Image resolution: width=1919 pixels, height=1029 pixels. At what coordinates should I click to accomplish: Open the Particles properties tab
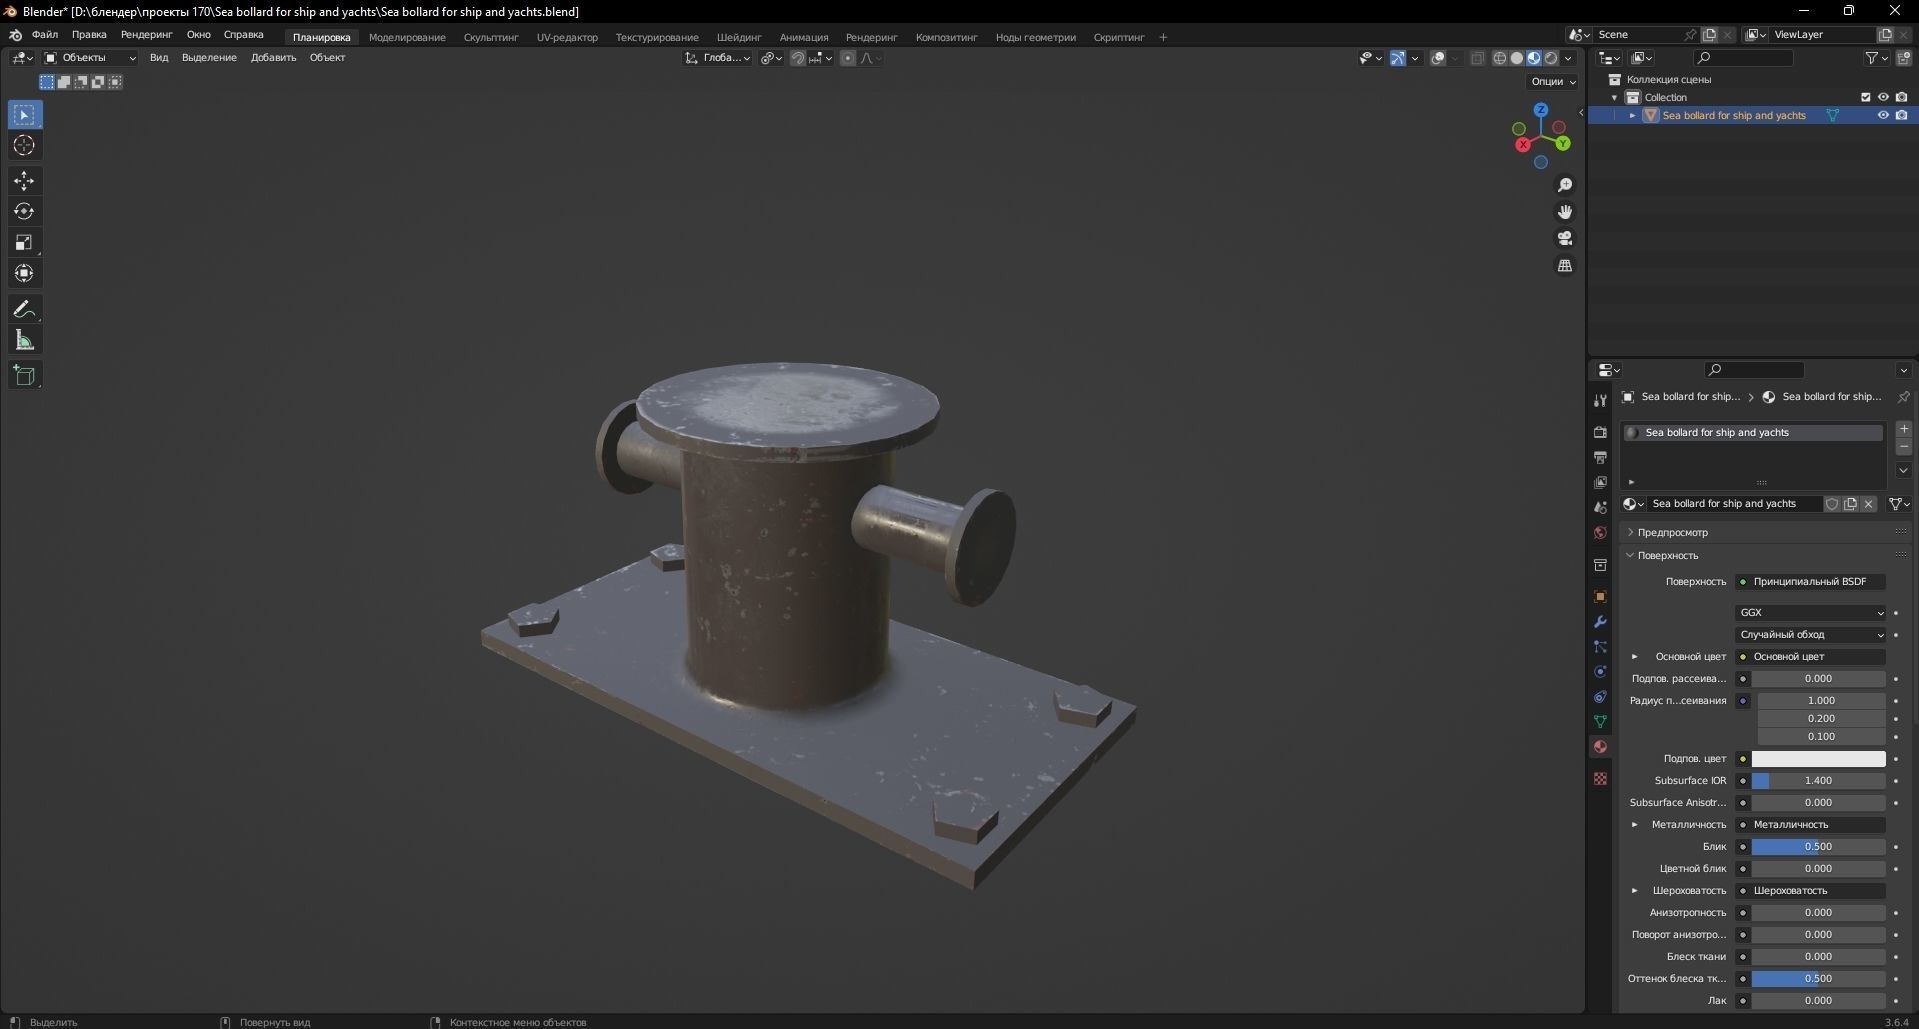[1600, 647]
